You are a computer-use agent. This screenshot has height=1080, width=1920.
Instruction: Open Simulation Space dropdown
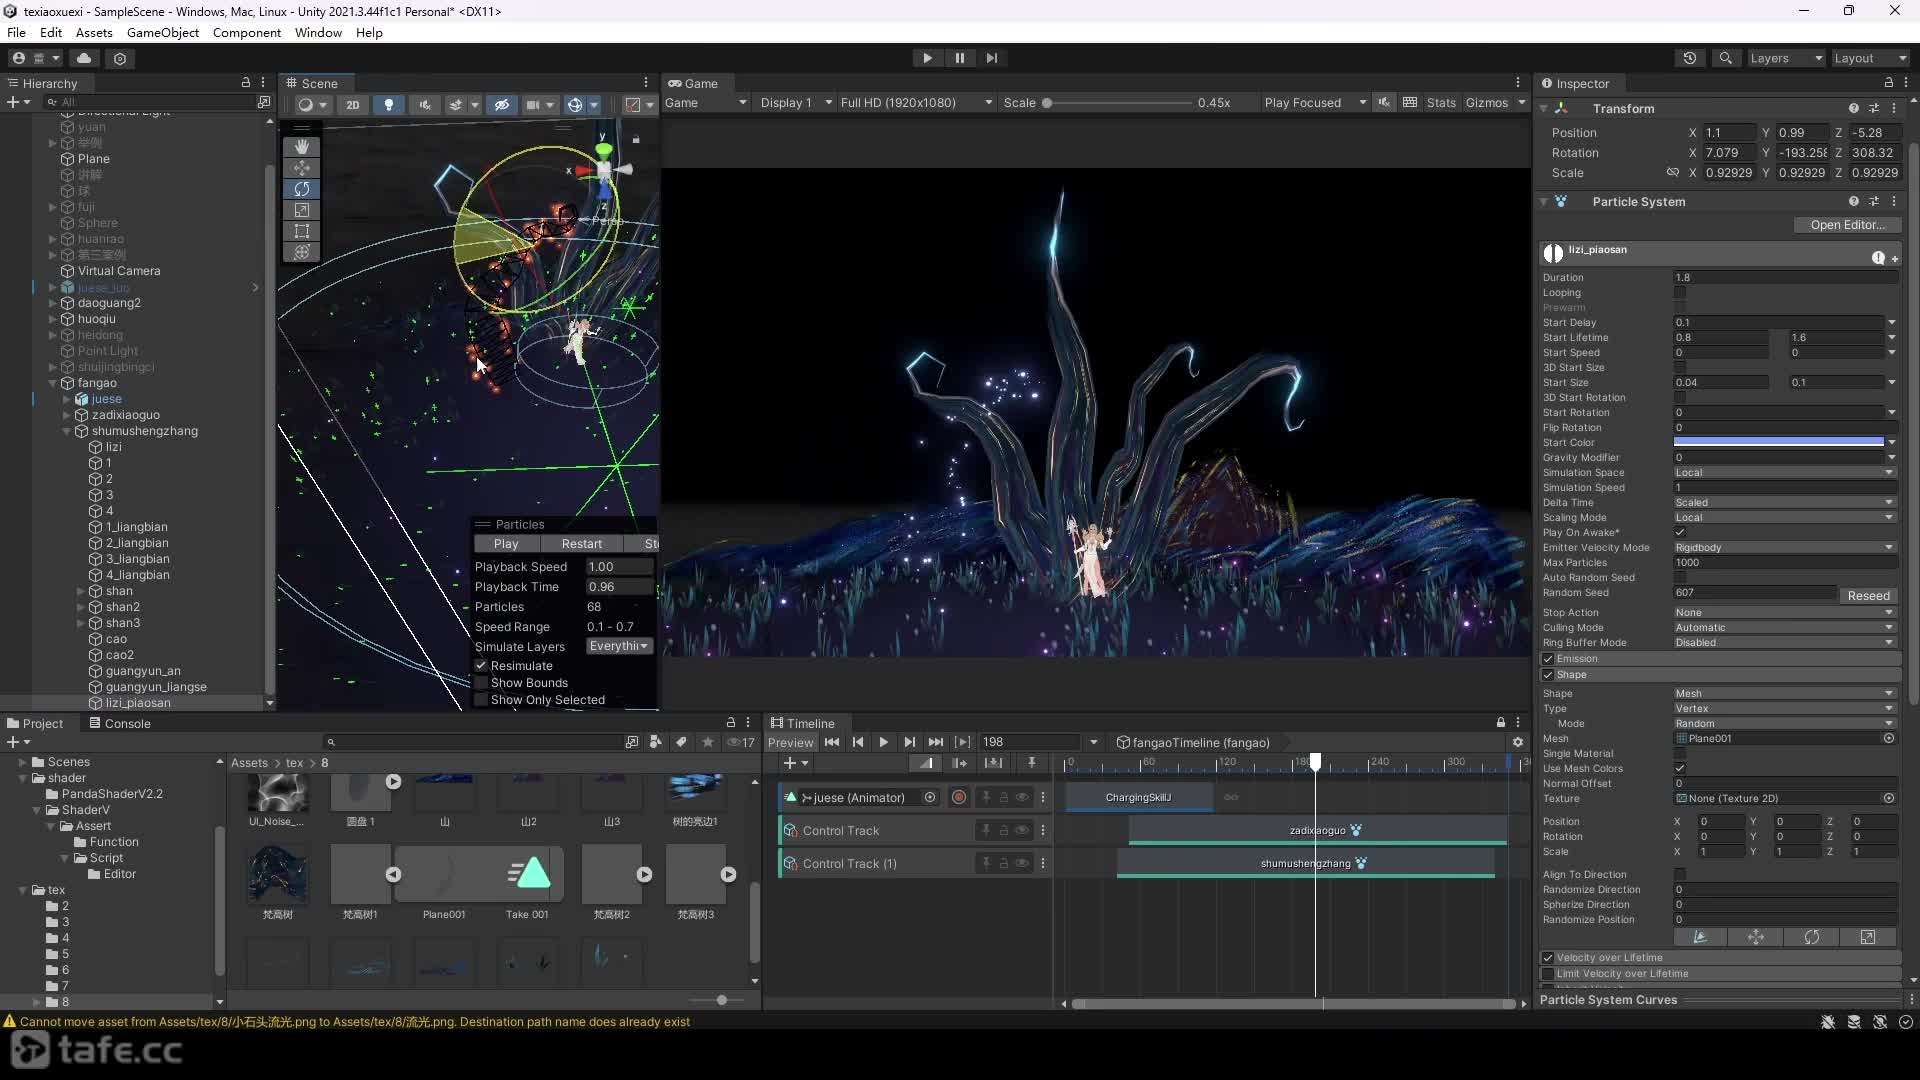[x=1785, y=473]
